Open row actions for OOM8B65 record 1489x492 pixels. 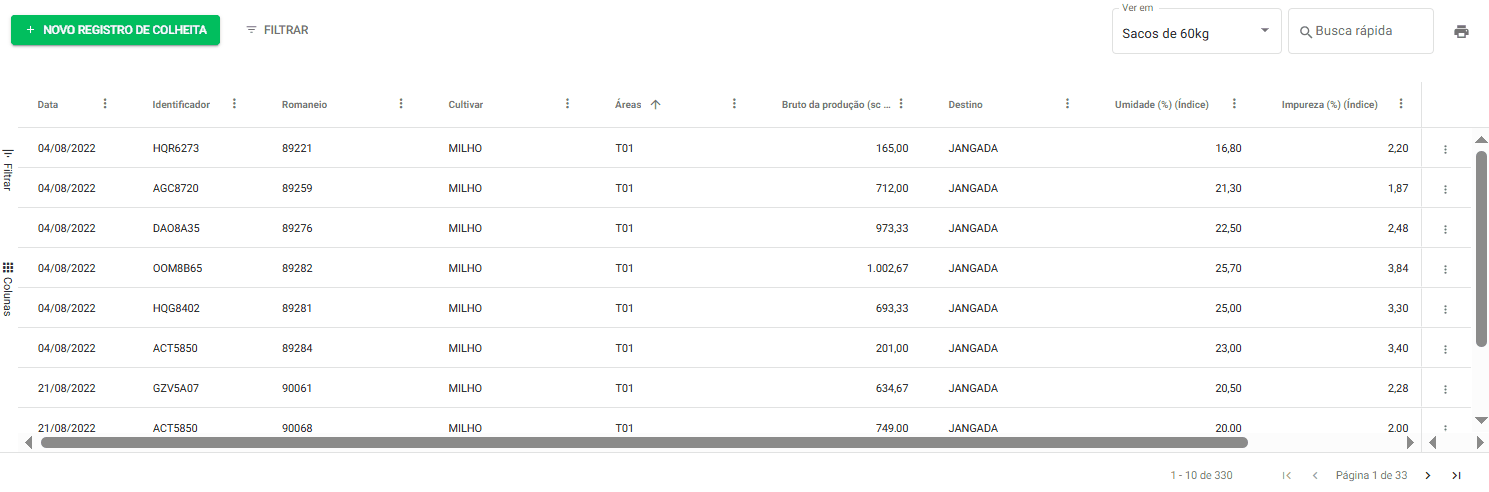[1445, 269]
